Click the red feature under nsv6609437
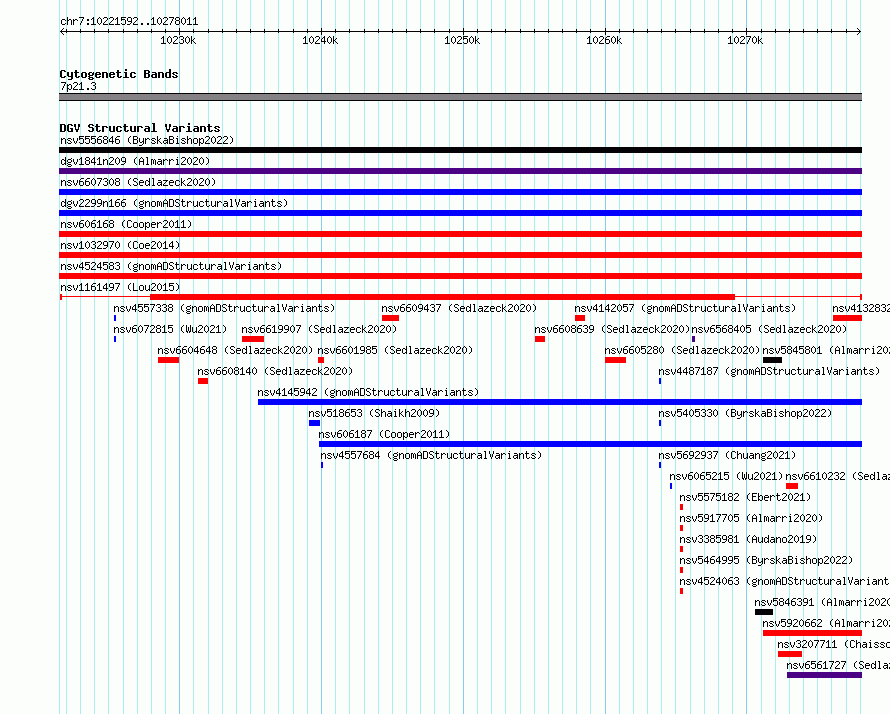This screenshot has width=890, height=714. tap(391, 318)
